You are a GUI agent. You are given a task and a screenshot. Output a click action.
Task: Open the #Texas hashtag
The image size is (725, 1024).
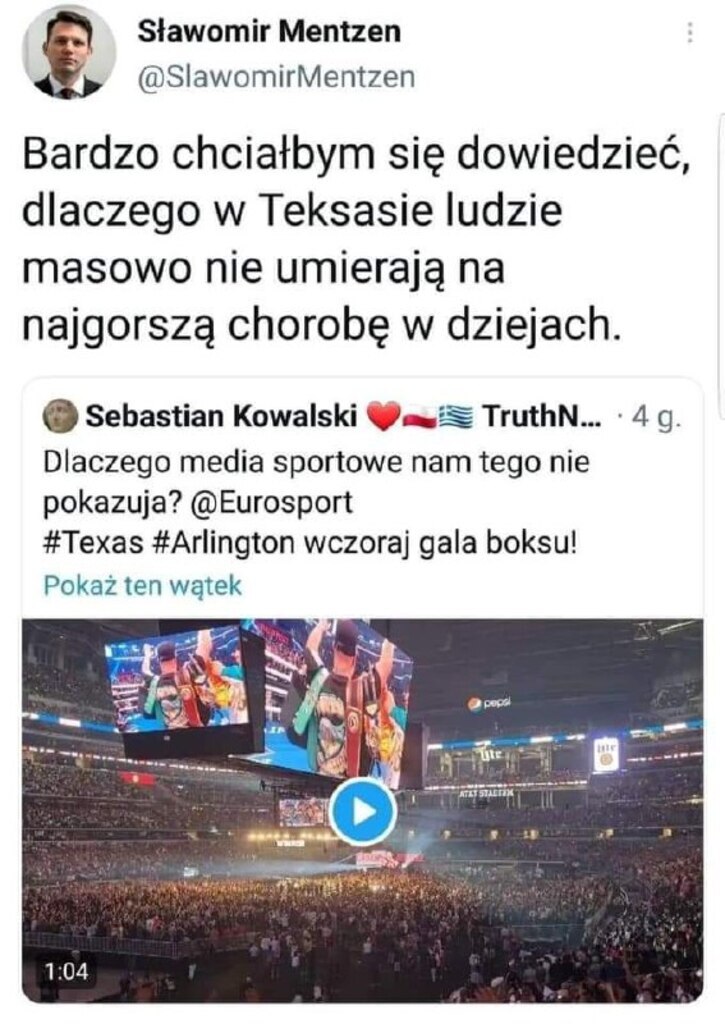pos(93,543)
